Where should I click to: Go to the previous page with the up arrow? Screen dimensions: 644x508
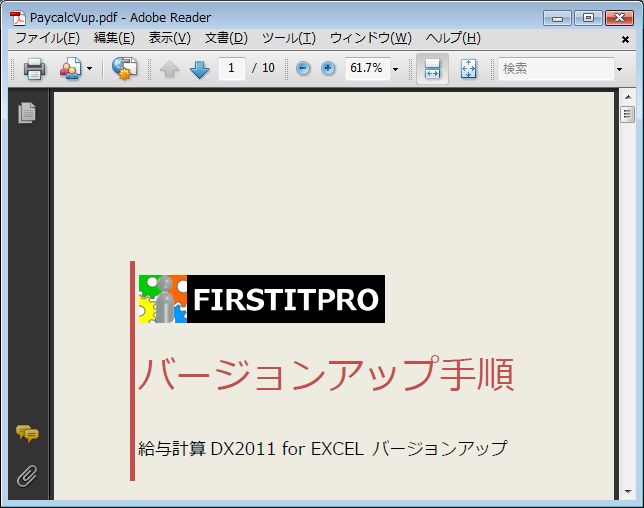(x=169, y=69)
